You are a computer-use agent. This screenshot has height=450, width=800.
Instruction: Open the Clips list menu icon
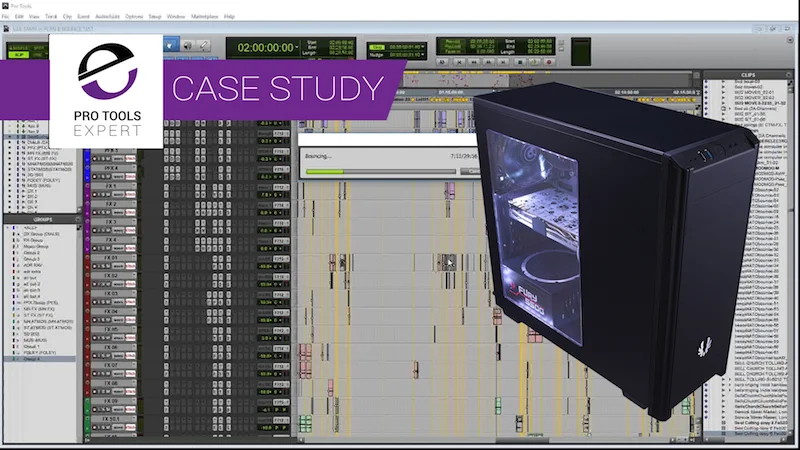[x=789, y=75]
